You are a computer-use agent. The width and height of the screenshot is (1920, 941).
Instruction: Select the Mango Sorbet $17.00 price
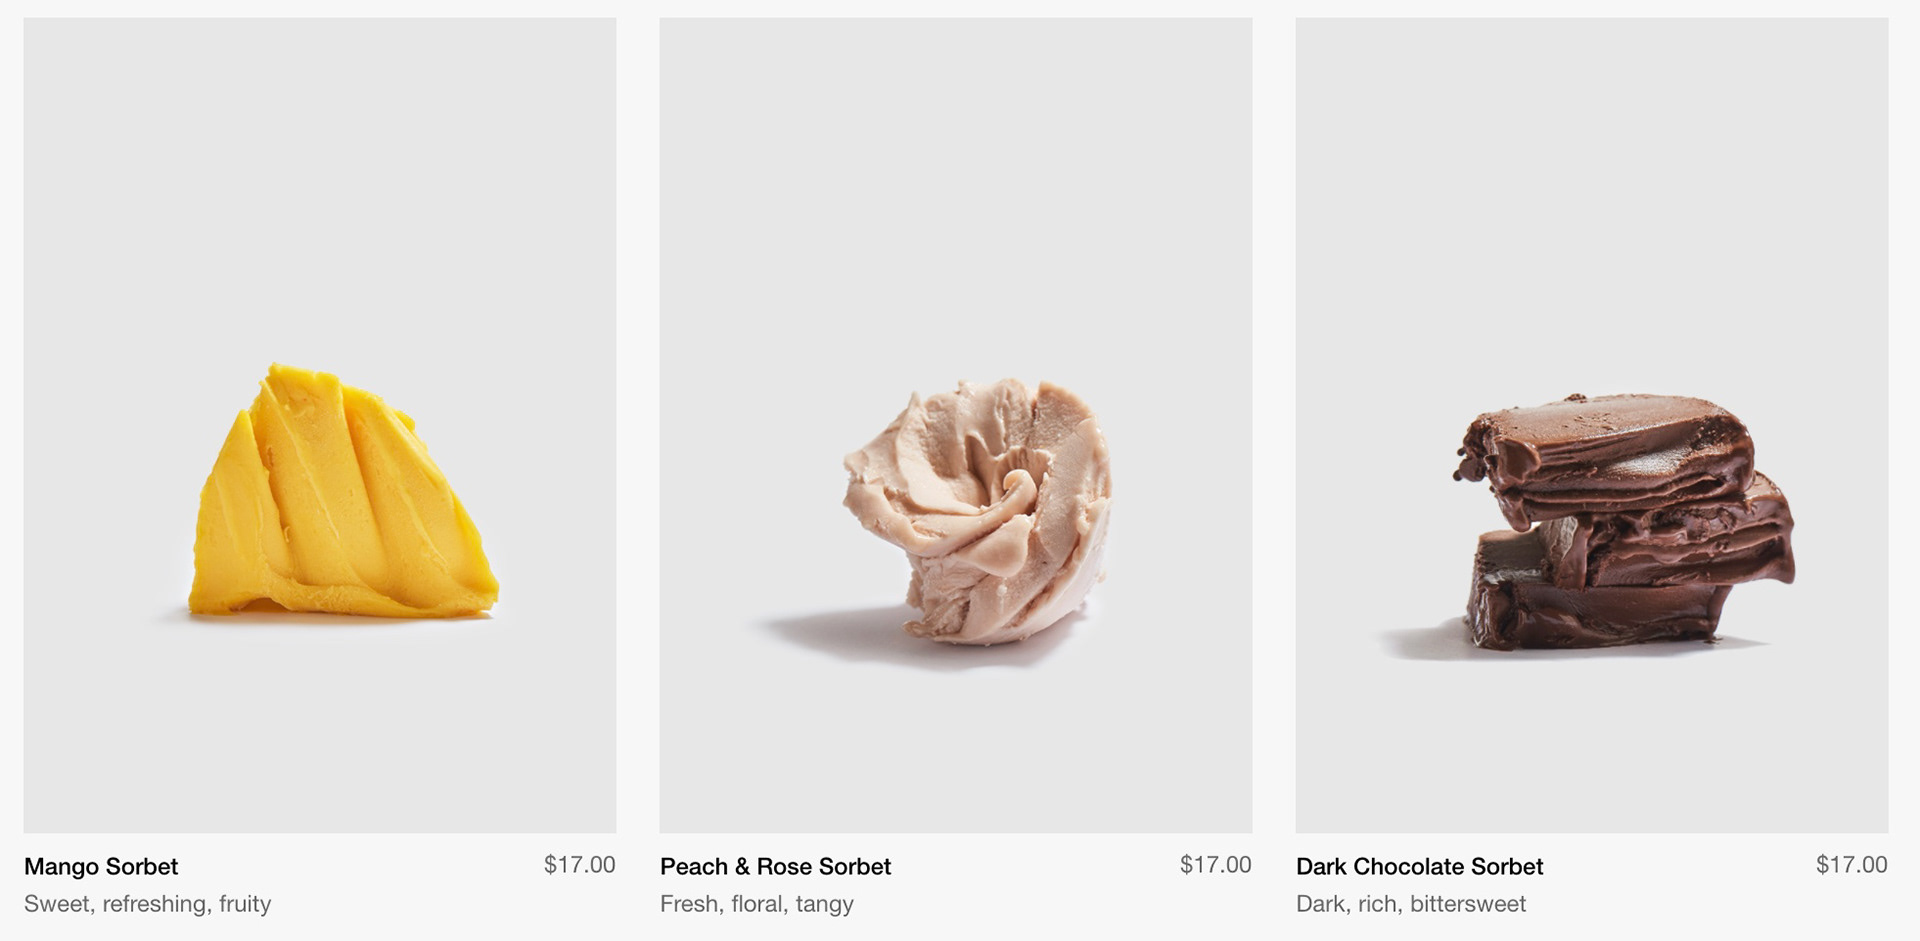579,865
